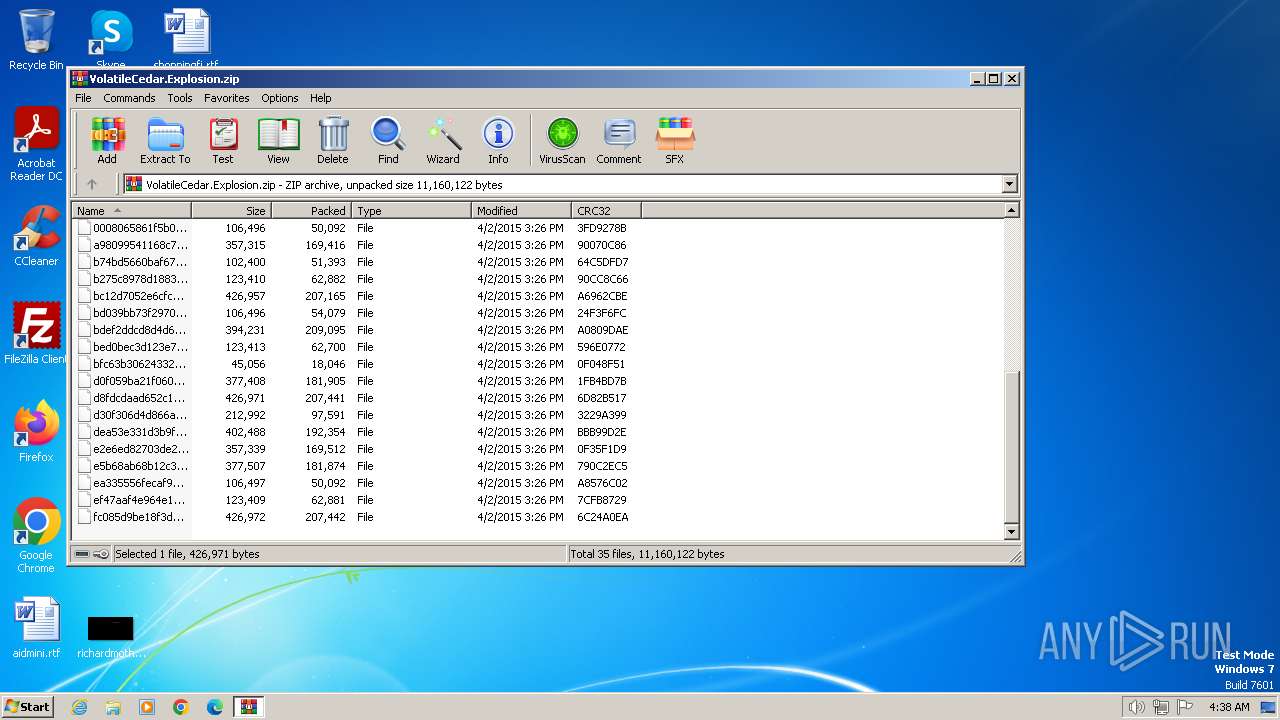Open Google Chrome desktop shortcut

[36, 536]
